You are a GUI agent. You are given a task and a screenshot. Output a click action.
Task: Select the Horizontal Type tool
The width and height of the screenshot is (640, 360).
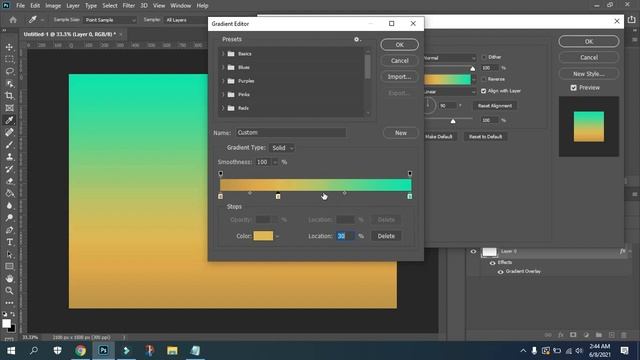[9, 242]
